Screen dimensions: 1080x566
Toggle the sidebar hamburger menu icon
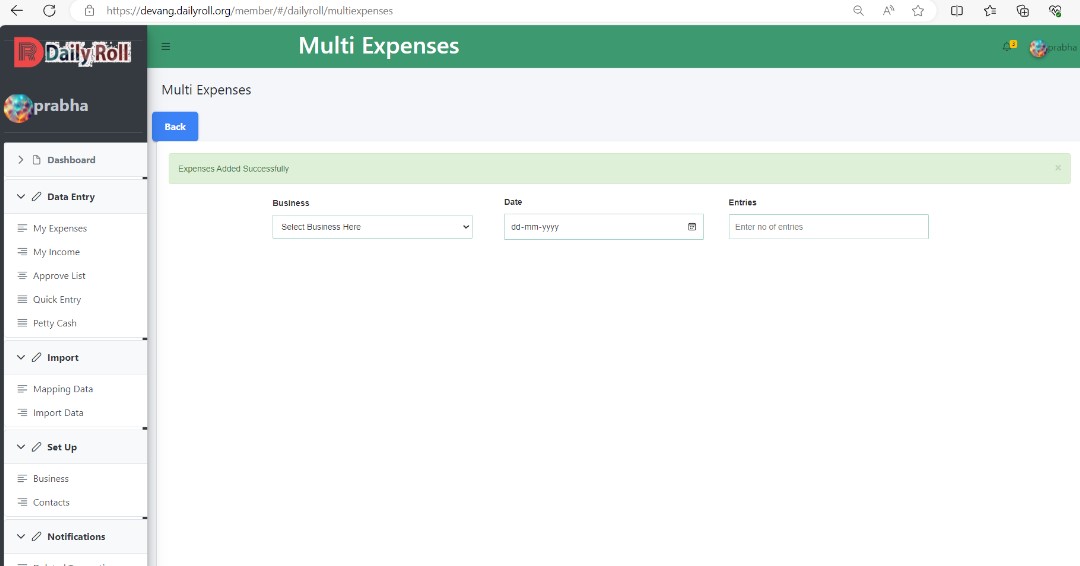pos(166,47)
